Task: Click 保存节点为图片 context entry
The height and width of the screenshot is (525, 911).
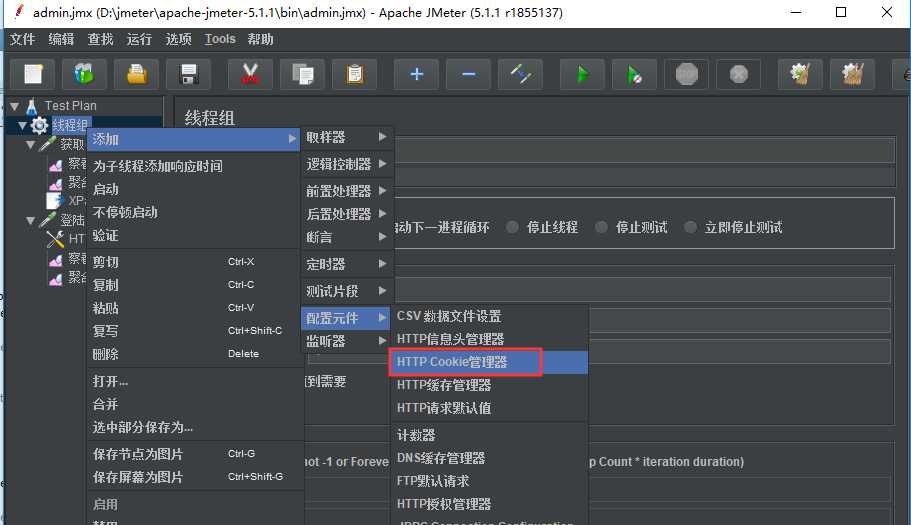Action: [x=194, y=454]
